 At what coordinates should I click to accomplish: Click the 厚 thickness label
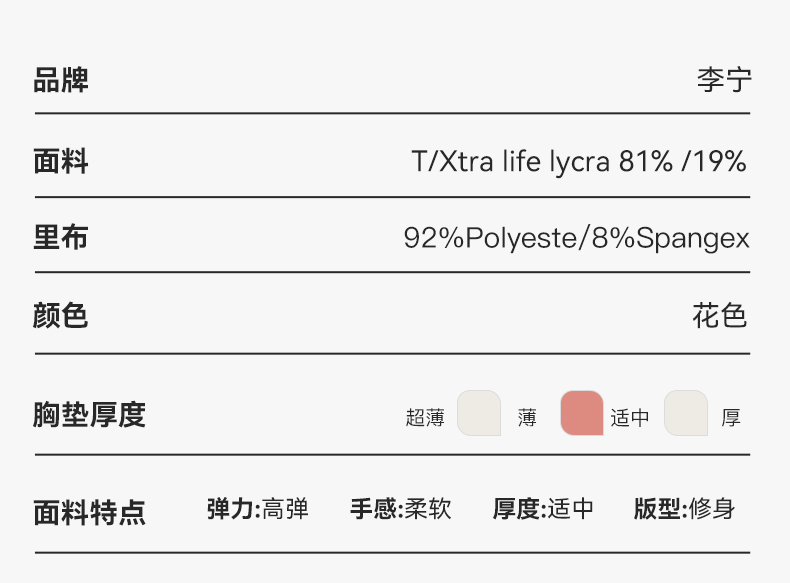(x=731, y=418)
